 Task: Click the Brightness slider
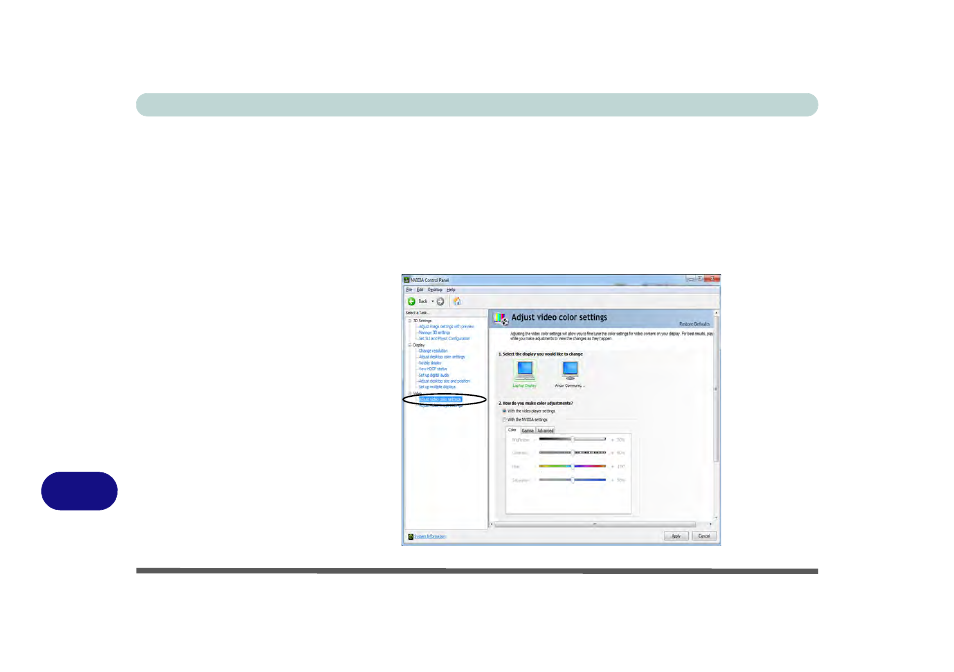tap(573, 439)
